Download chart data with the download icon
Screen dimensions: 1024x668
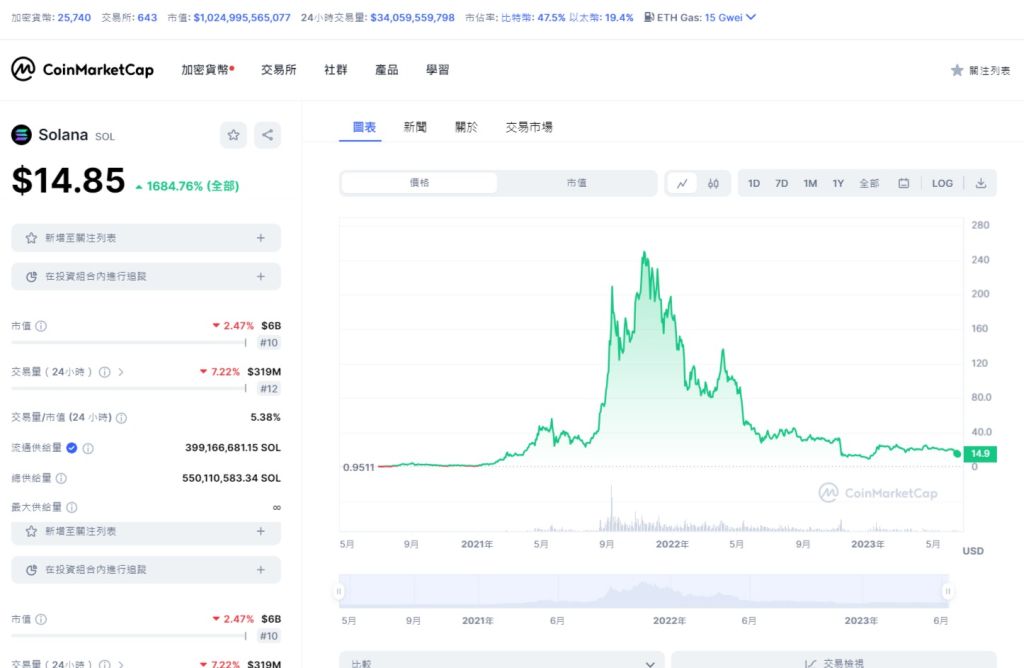click(980, 183)
